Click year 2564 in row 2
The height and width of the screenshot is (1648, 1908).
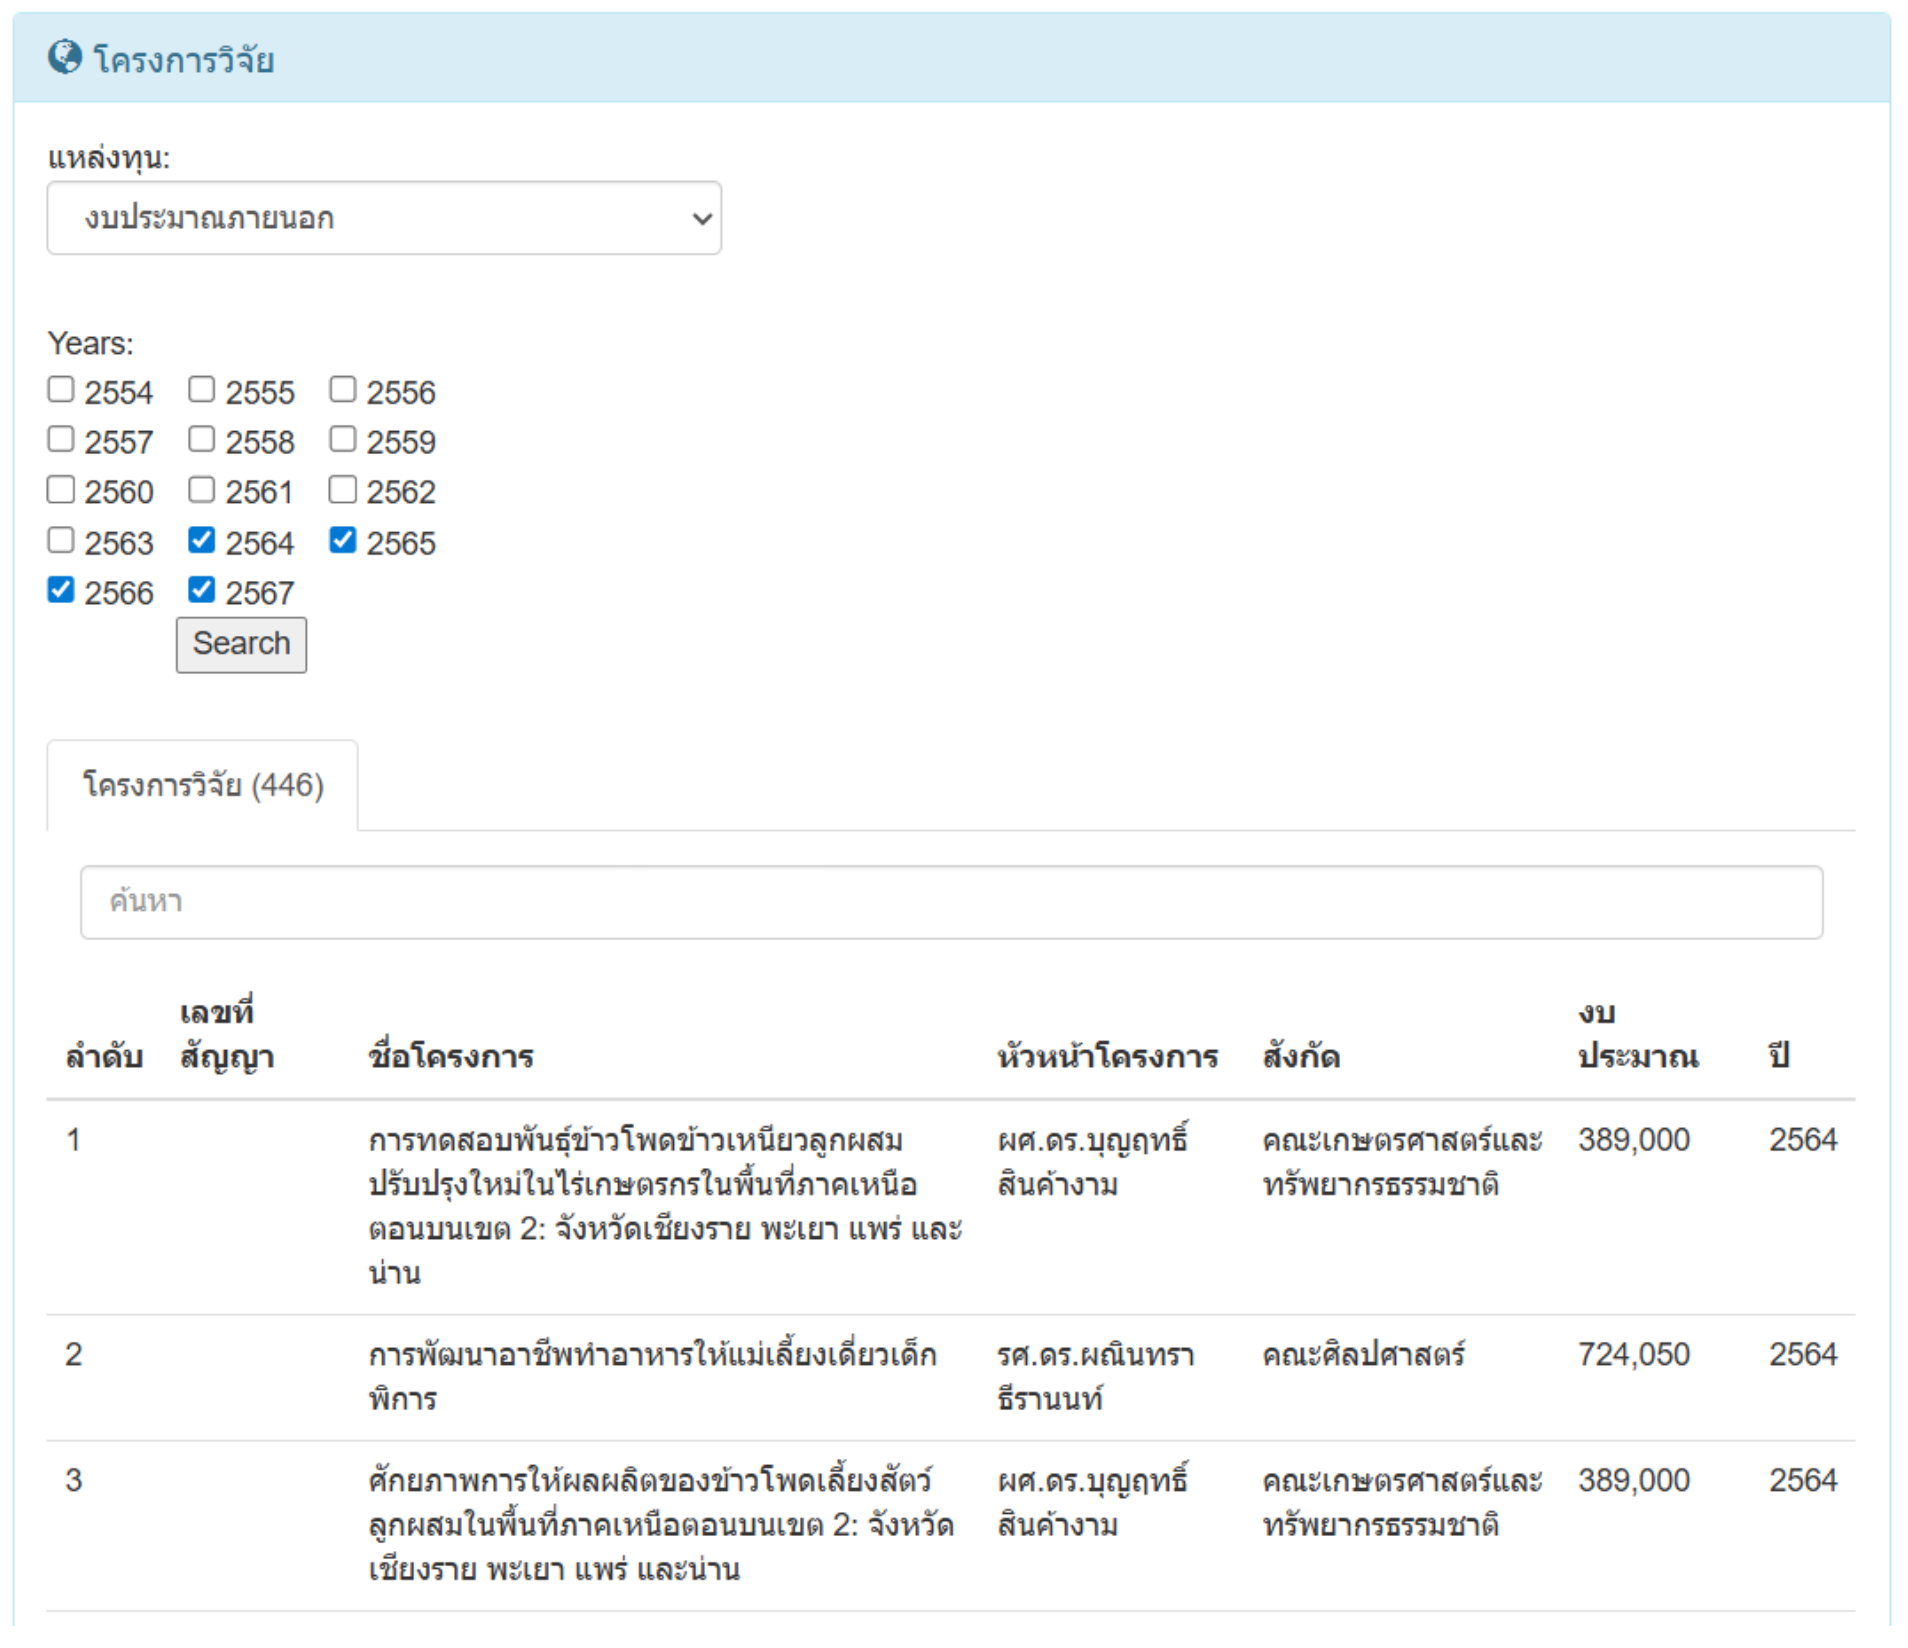pyautogui.click(x=1803, y=1354)
